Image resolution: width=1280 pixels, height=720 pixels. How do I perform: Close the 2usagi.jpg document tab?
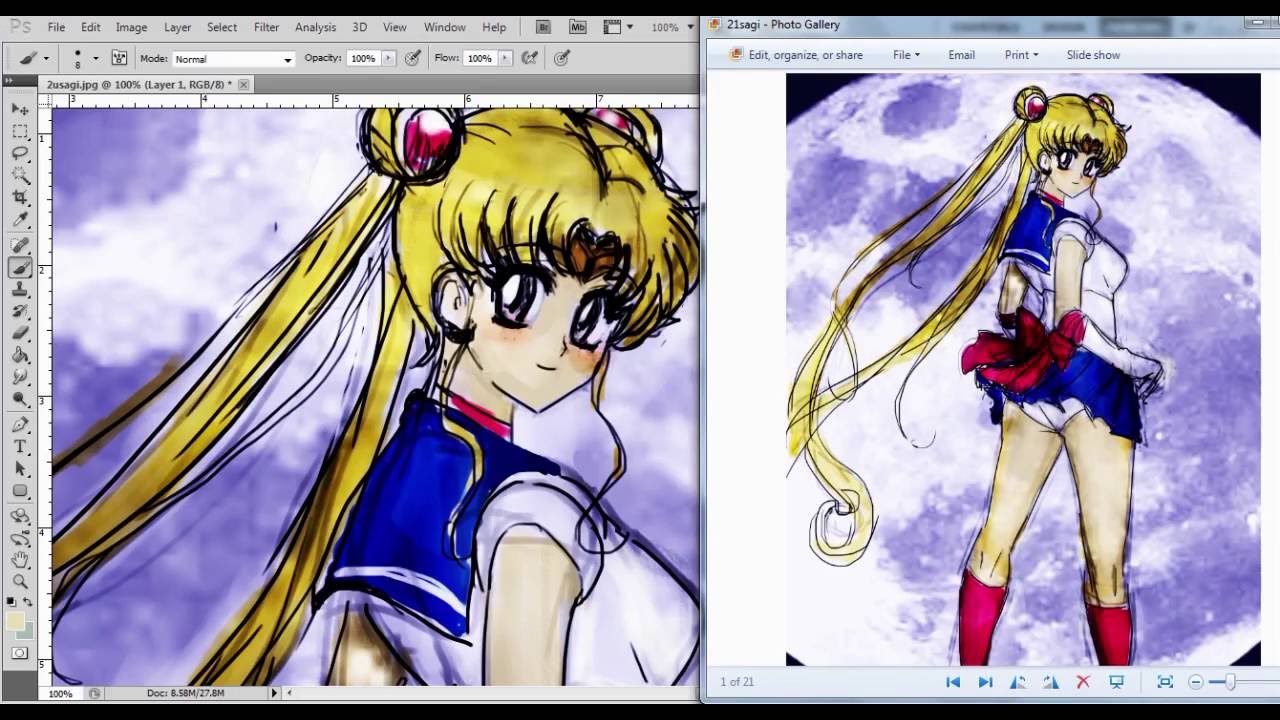pyautogui.click(x=242, y=85)
